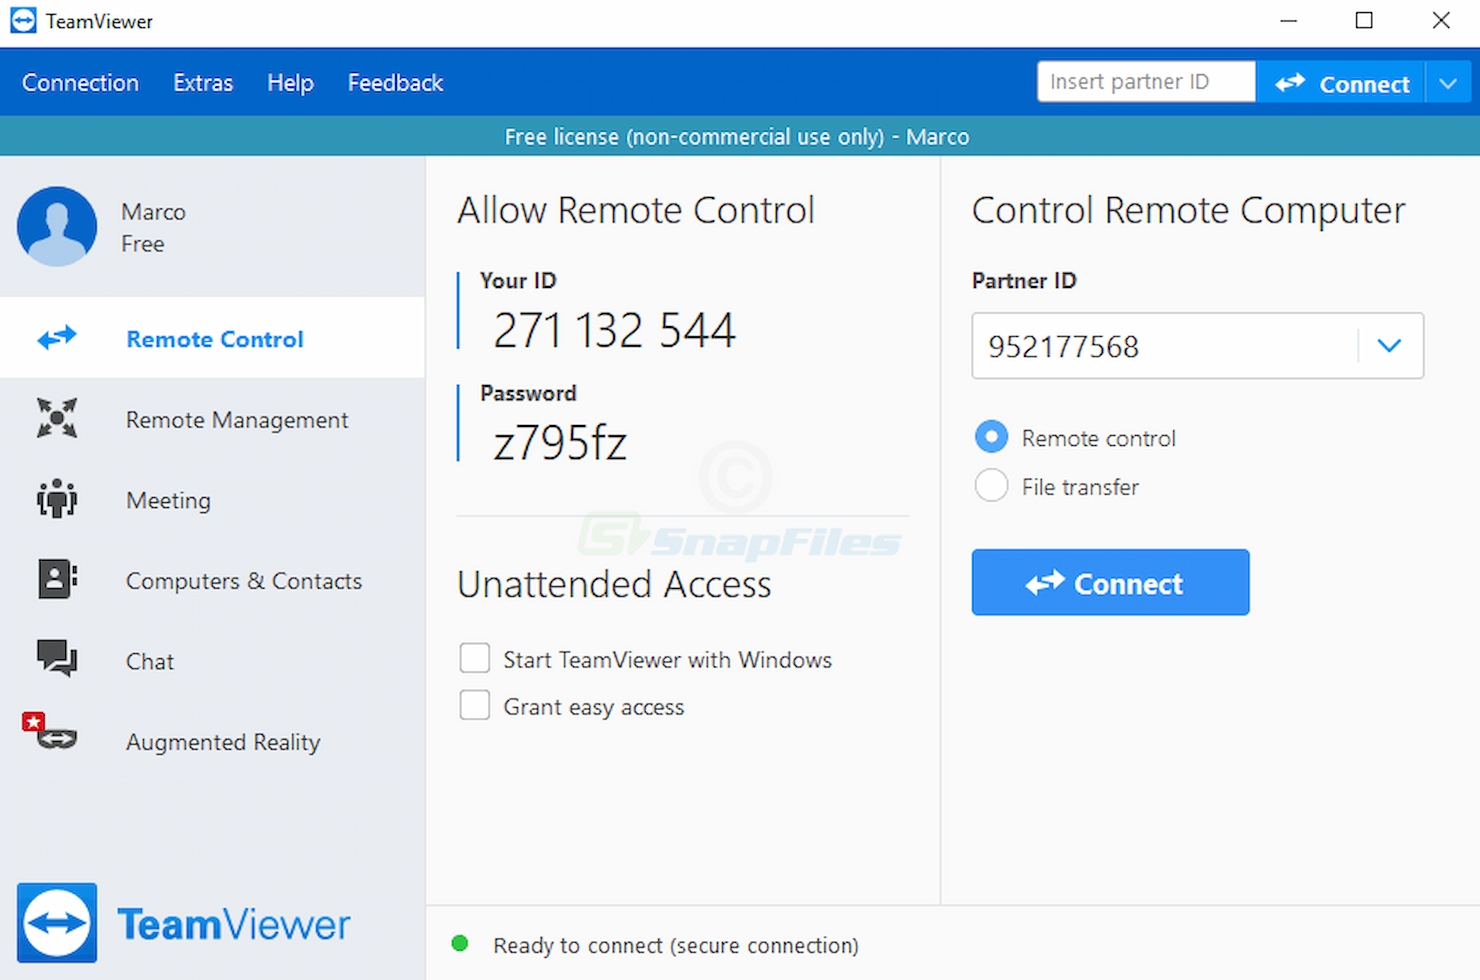Viewport: 1480px width, 980px height.
Task: Open the Chat panel icon
Action: click(x=56, y=659)
